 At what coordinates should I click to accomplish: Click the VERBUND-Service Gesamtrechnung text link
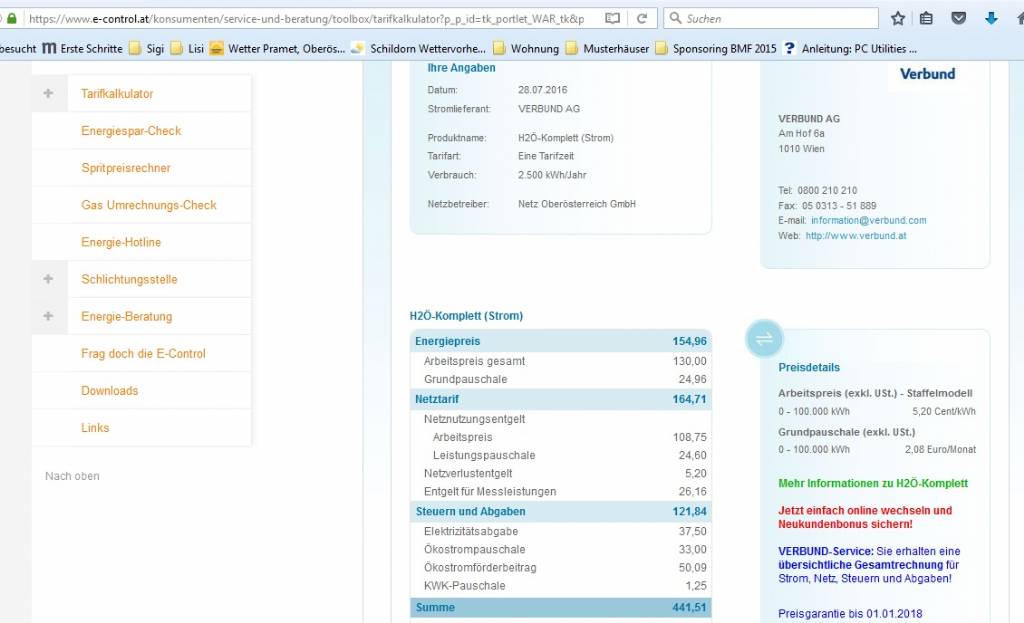(869, 565)
